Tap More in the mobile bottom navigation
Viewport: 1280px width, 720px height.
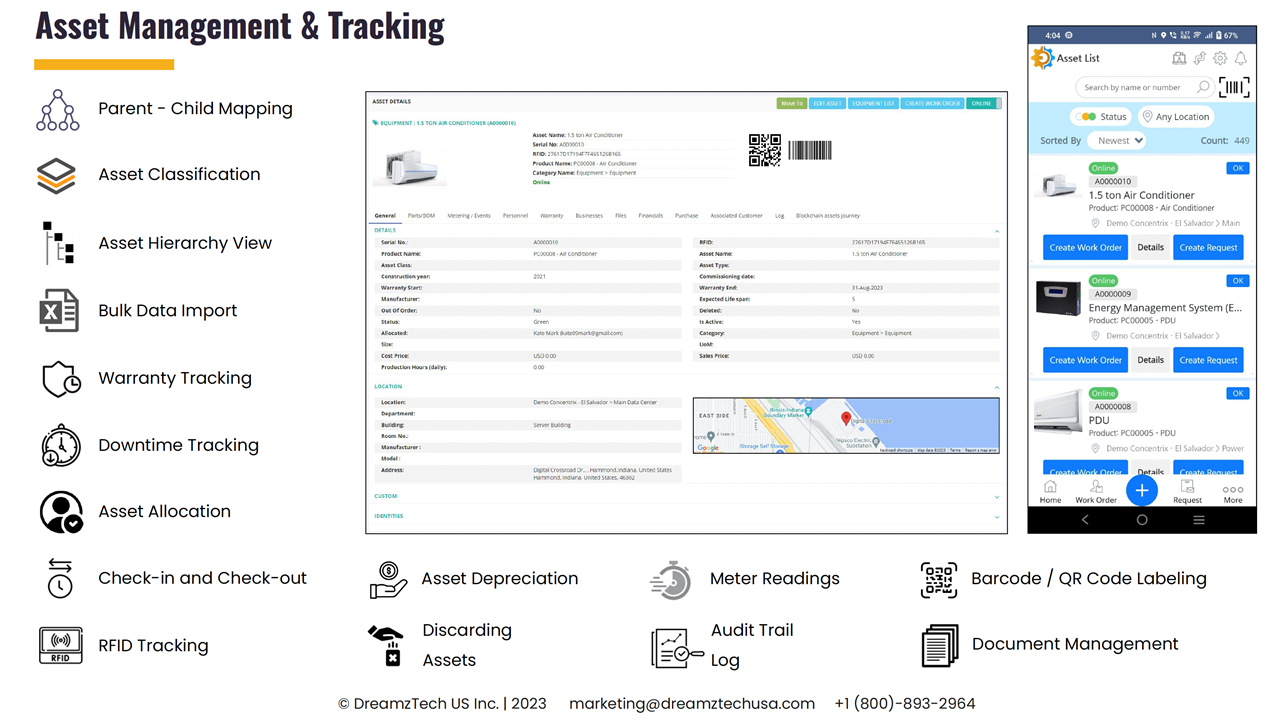[x=1233, y=493]
